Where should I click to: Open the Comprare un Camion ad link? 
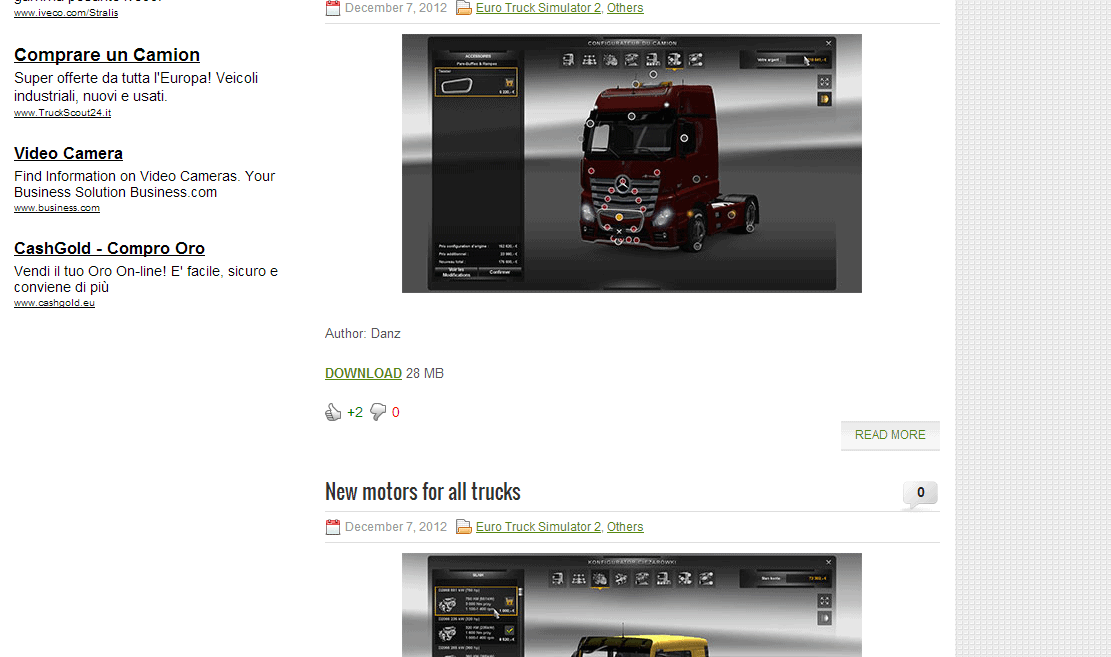[107, 55]
